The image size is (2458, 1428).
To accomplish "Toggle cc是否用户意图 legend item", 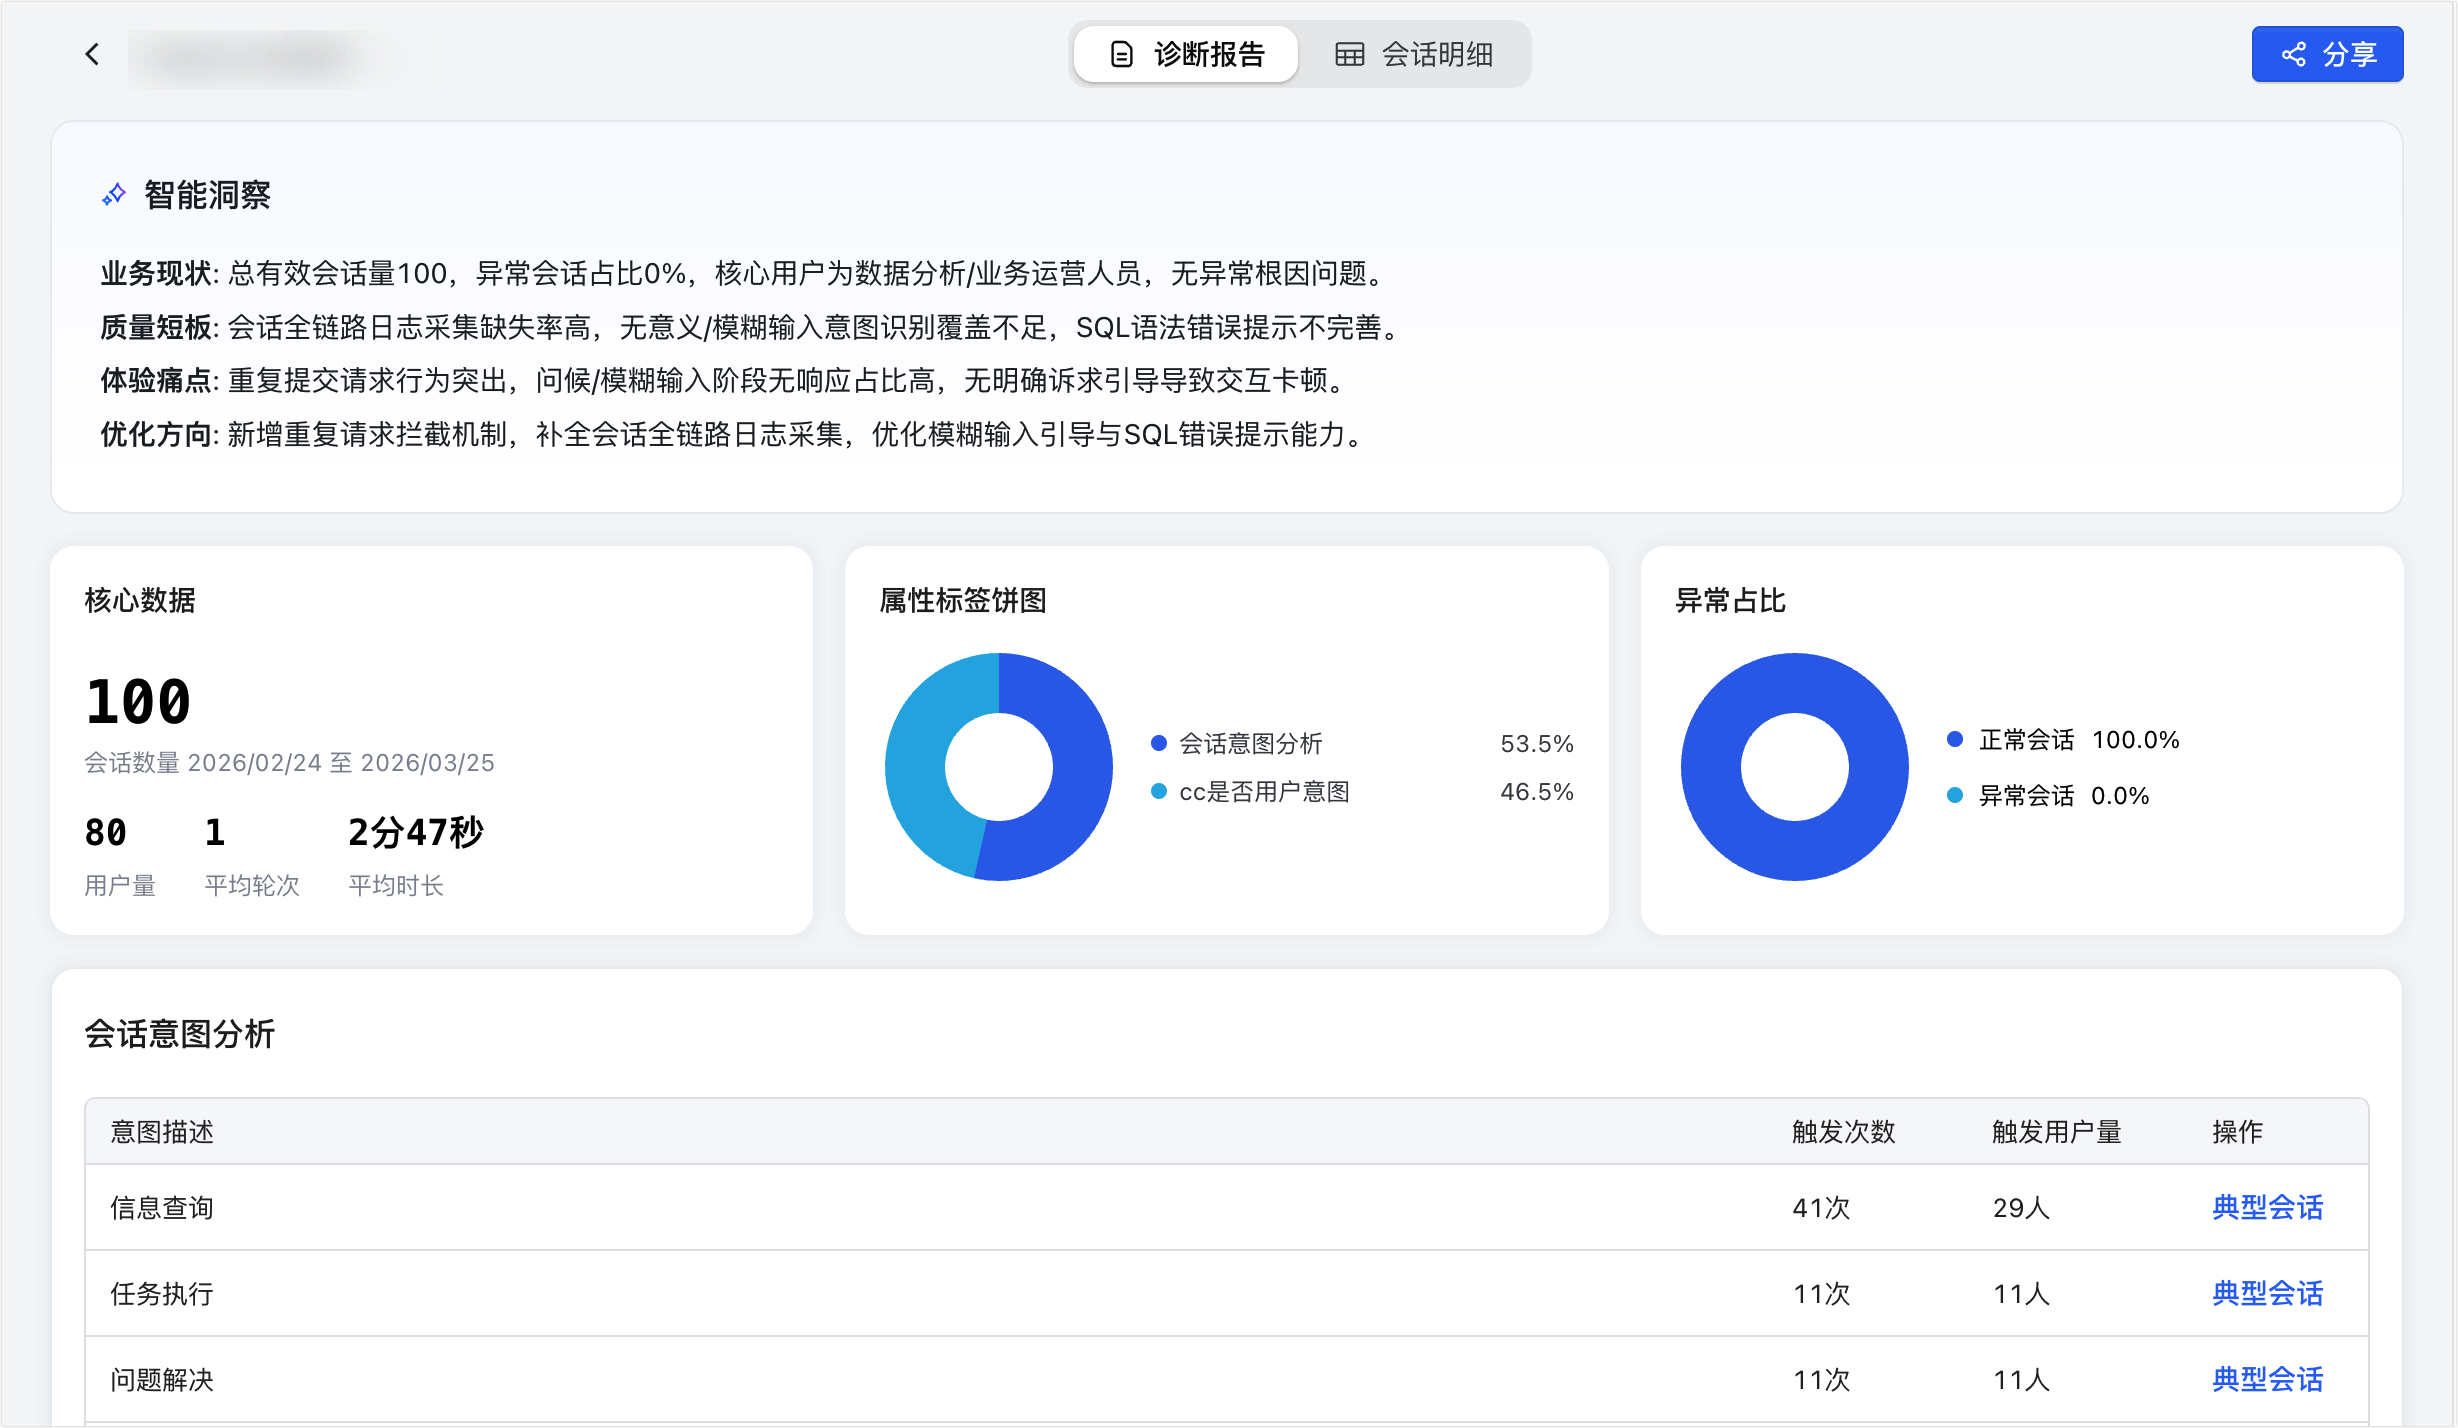I will (x=1264, y=792).
